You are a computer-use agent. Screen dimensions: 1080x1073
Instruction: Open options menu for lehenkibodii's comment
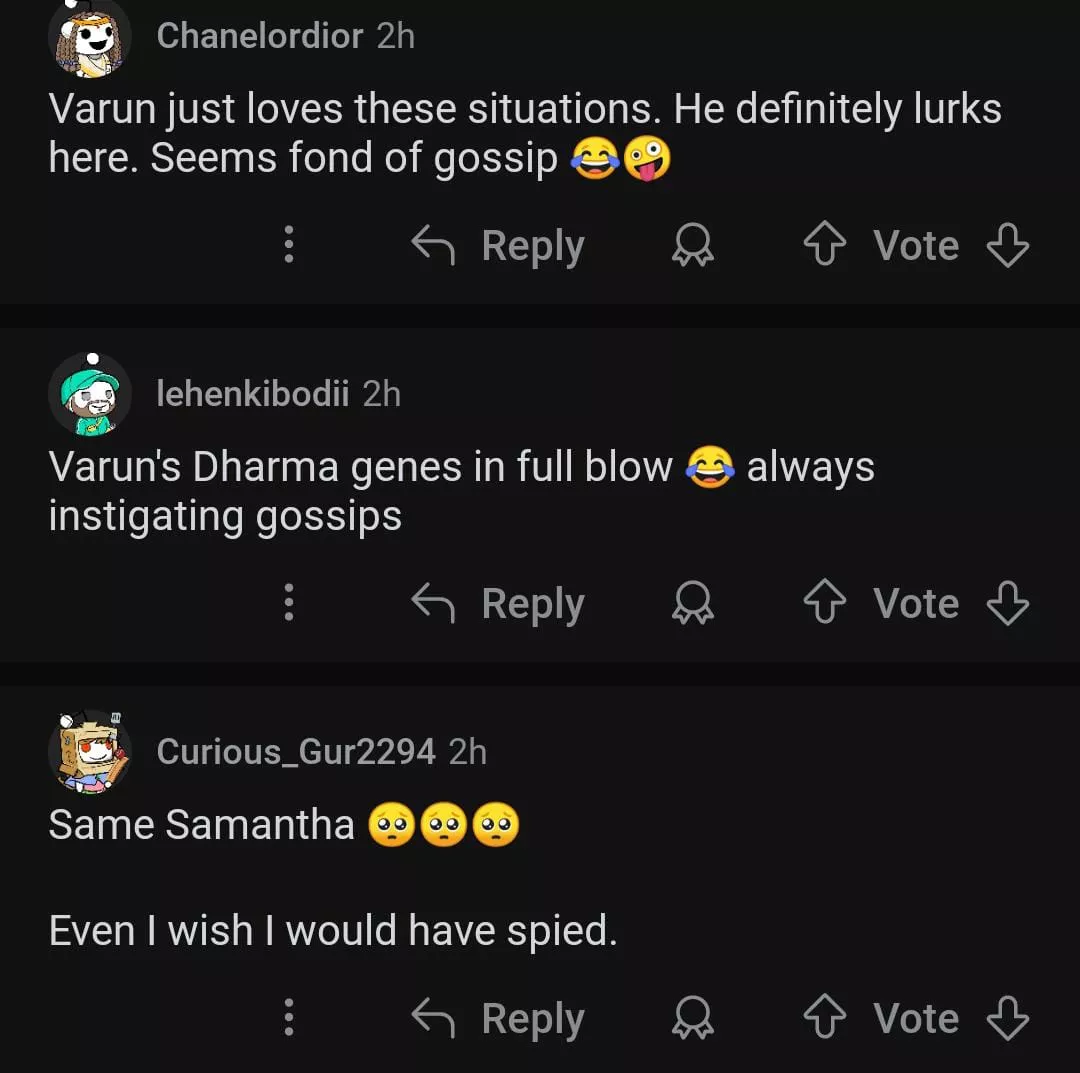[289, 604]
